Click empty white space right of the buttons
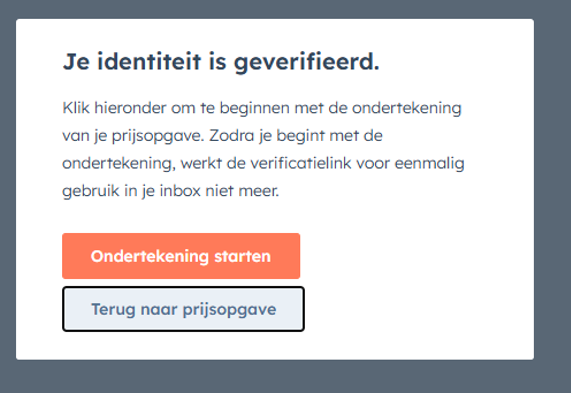Image resolution: width=571 pixels, height=393 pixels. [419, 282]
